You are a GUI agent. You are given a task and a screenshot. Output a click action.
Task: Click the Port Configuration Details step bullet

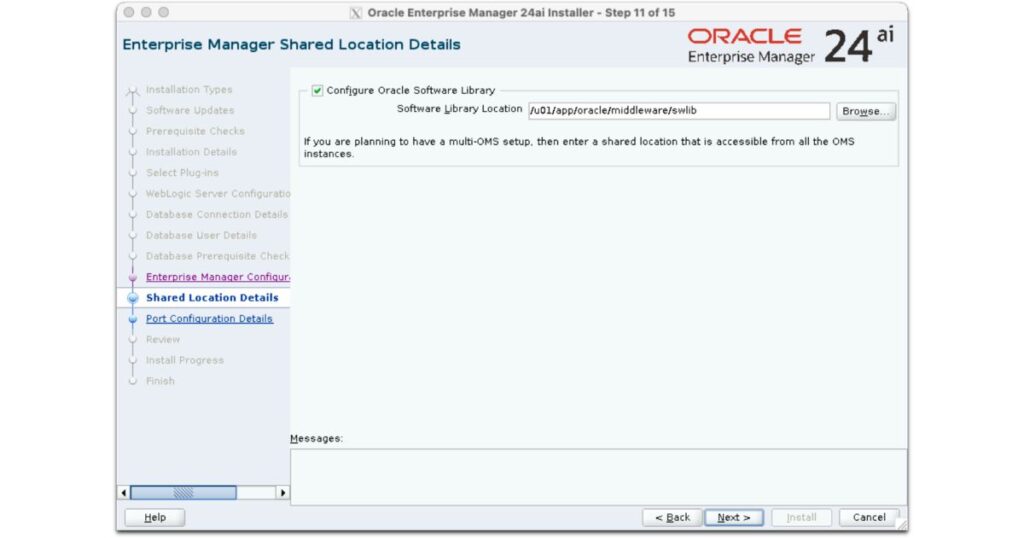point(133,319)
